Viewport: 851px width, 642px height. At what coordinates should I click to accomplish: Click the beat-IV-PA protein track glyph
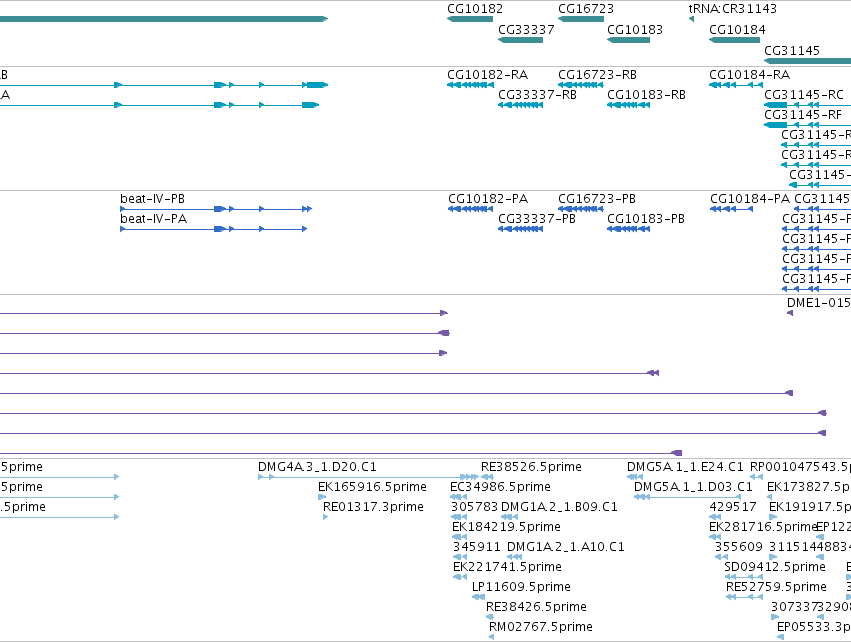point(214,229)
